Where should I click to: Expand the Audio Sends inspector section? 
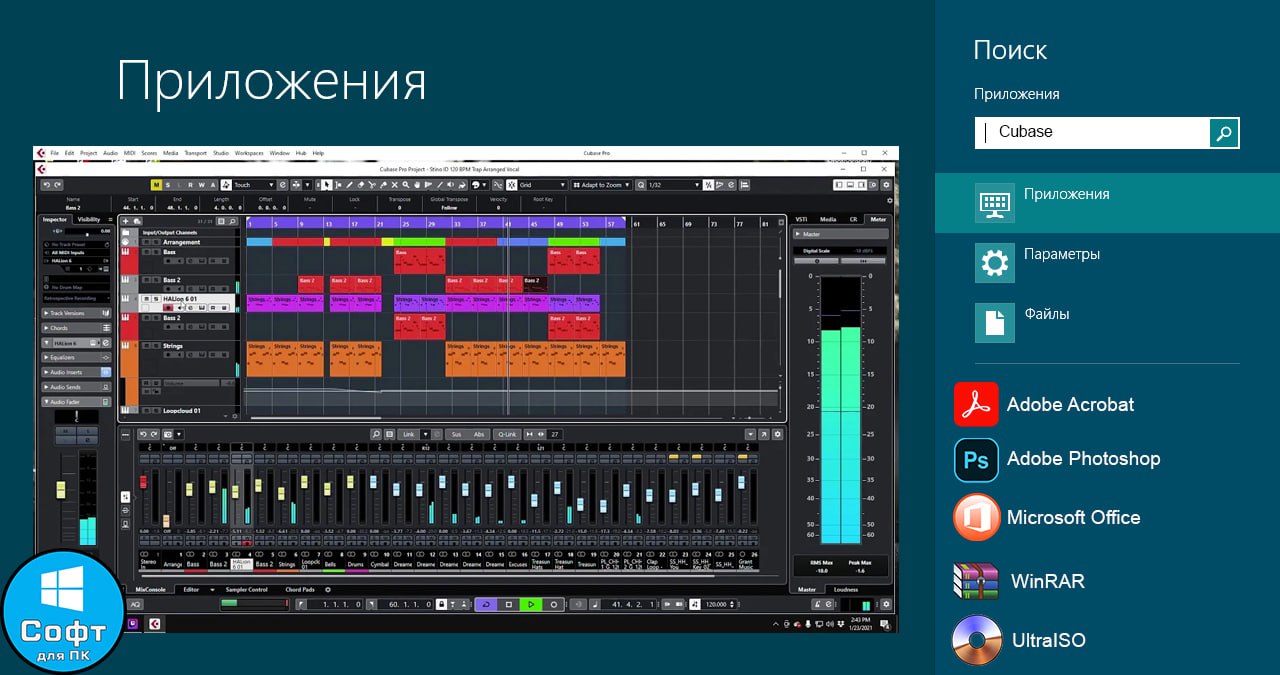77,387
